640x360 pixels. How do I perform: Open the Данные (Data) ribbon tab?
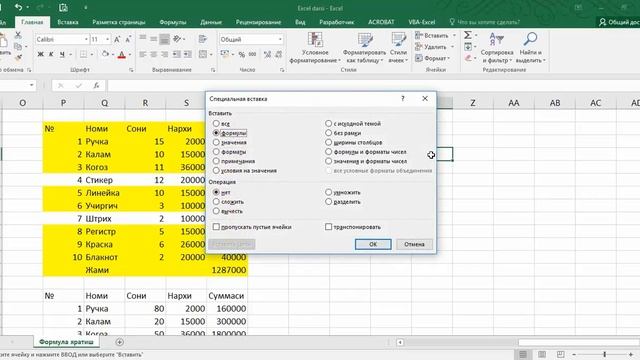(x=211, y=22)
